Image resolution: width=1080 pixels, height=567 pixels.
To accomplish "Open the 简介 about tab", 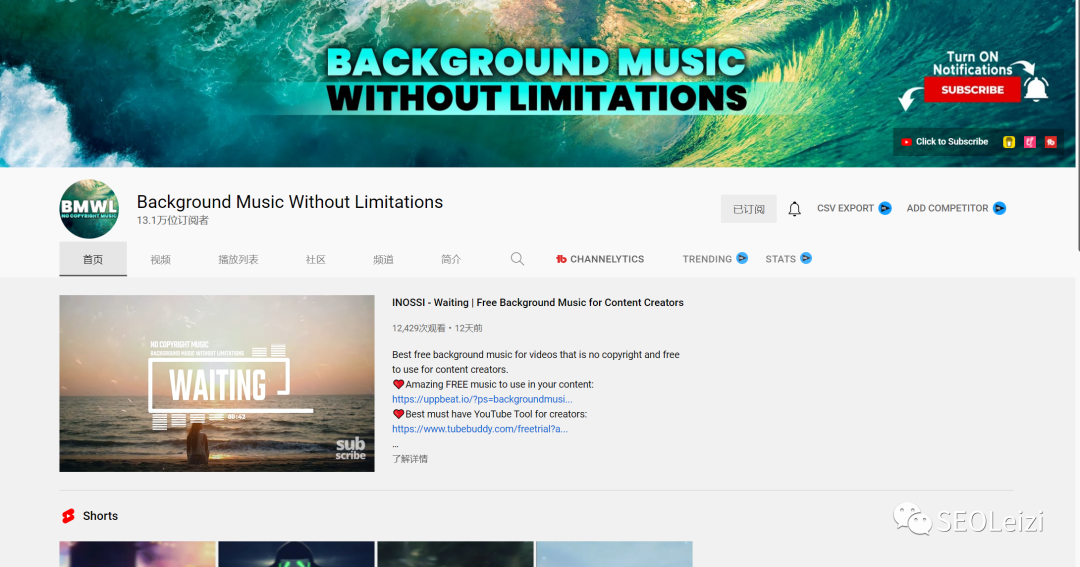I will click(451, 259).
